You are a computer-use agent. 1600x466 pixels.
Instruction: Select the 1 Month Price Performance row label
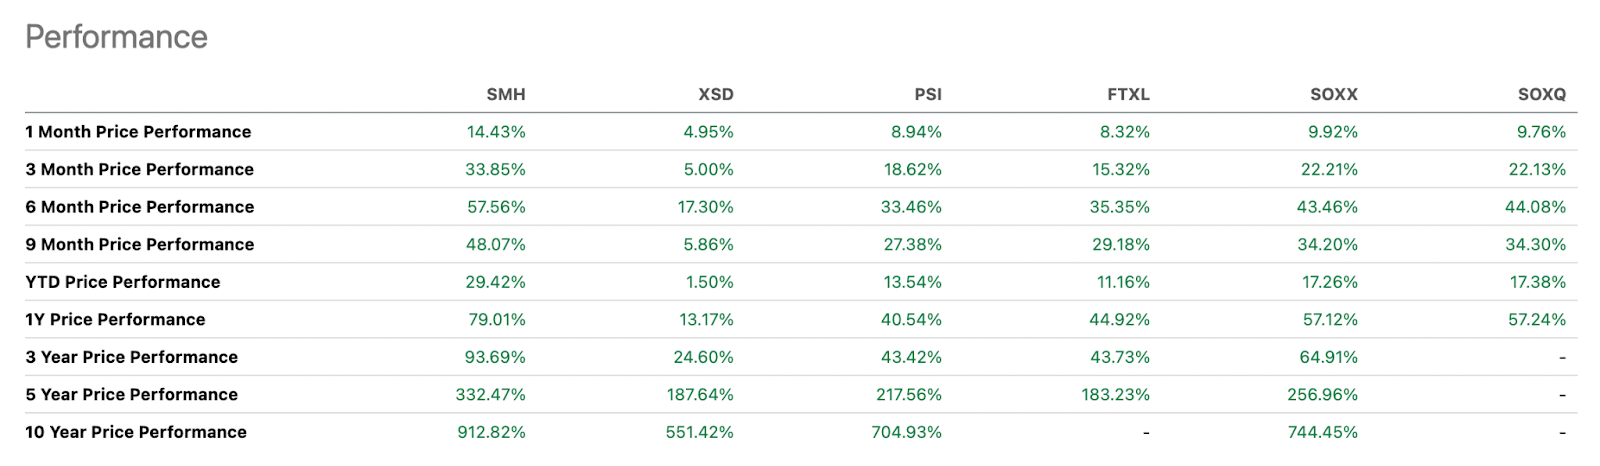pos(138,132)
